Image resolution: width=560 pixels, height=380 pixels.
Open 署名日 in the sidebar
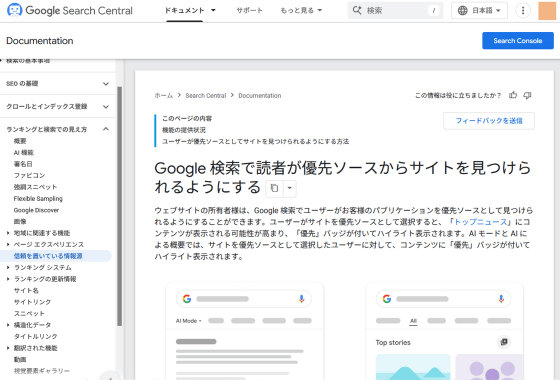[23, 164]
